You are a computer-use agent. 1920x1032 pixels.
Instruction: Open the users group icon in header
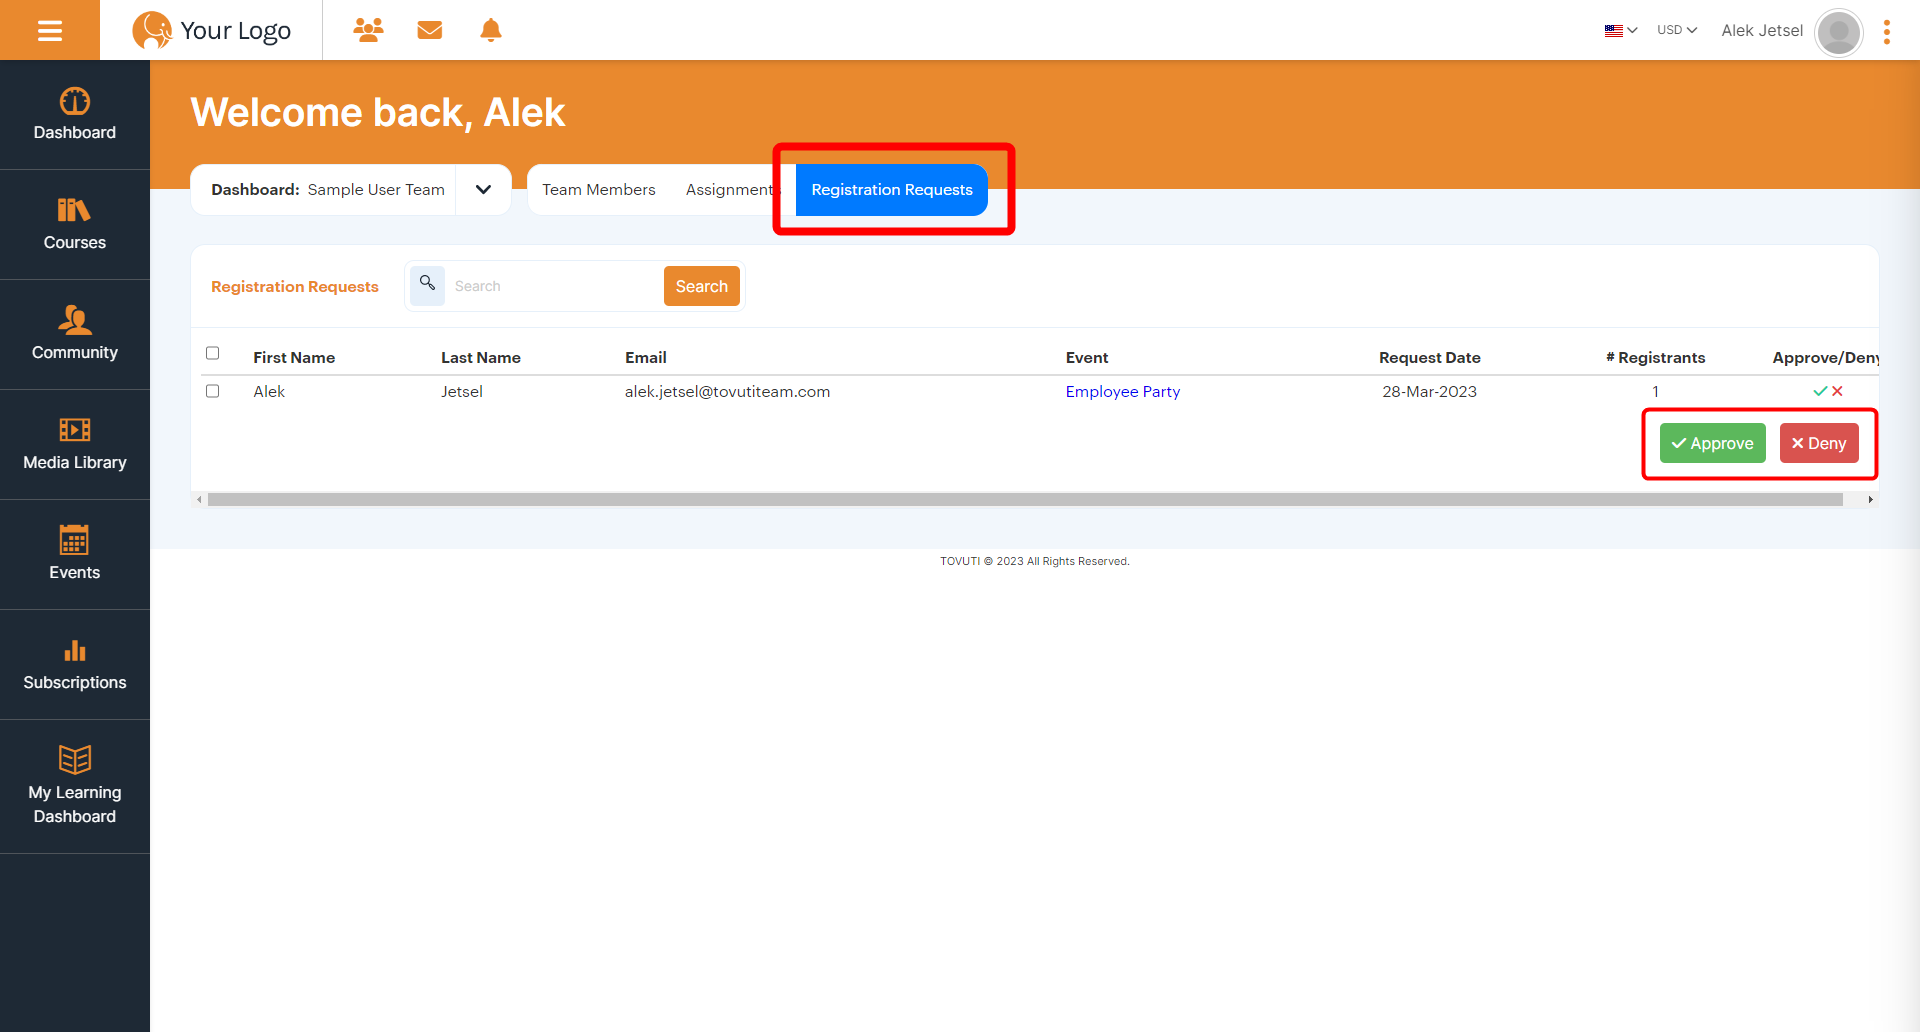pos(368,30)
